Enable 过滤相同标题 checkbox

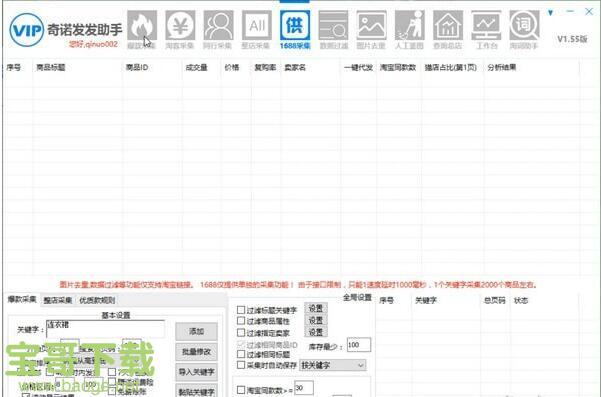[241, 354]
